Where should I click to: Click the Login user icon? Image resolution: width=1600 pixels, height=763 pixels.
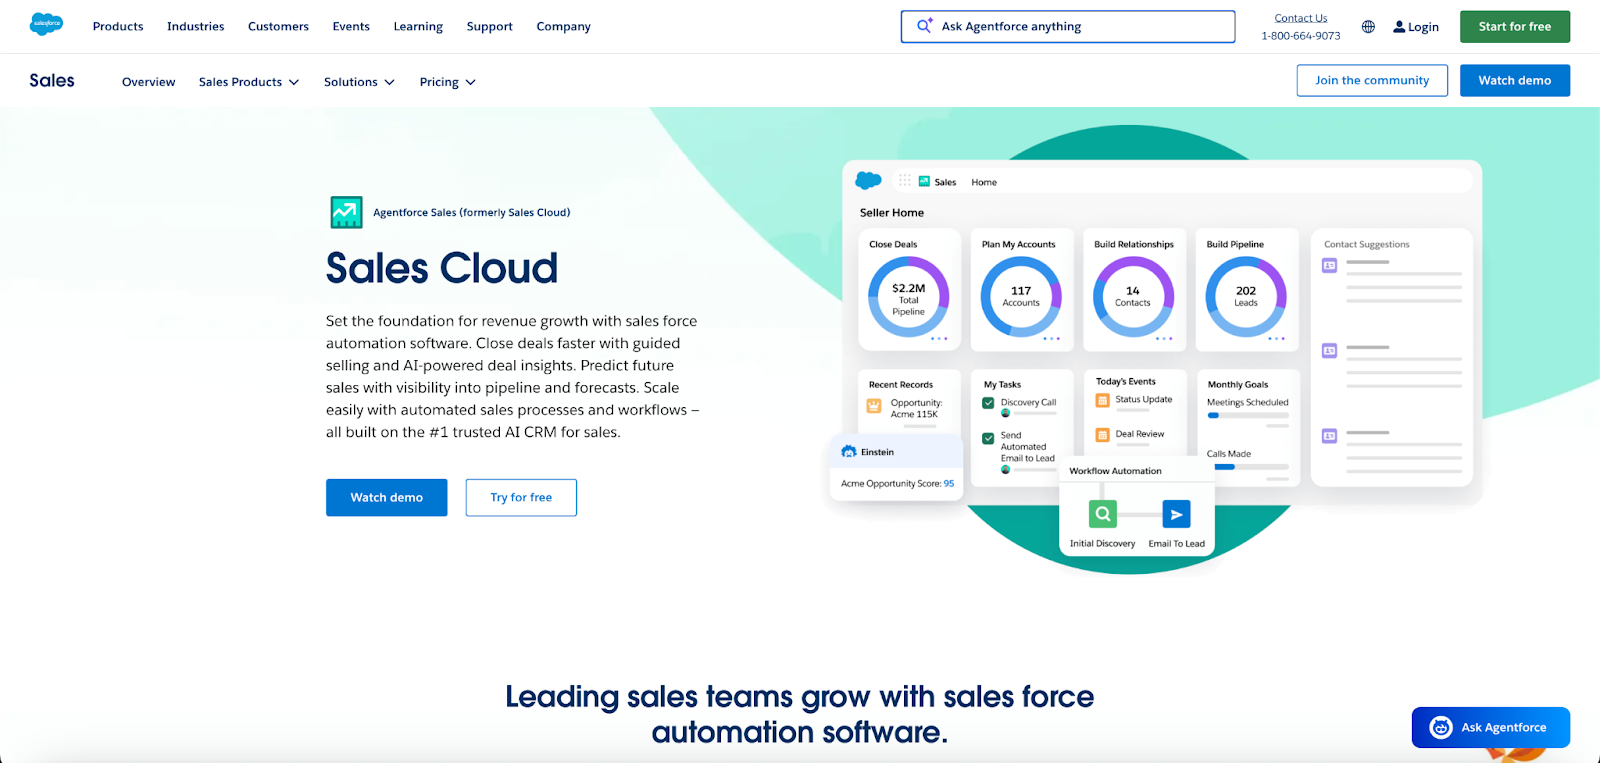(x=1399, y=27)
